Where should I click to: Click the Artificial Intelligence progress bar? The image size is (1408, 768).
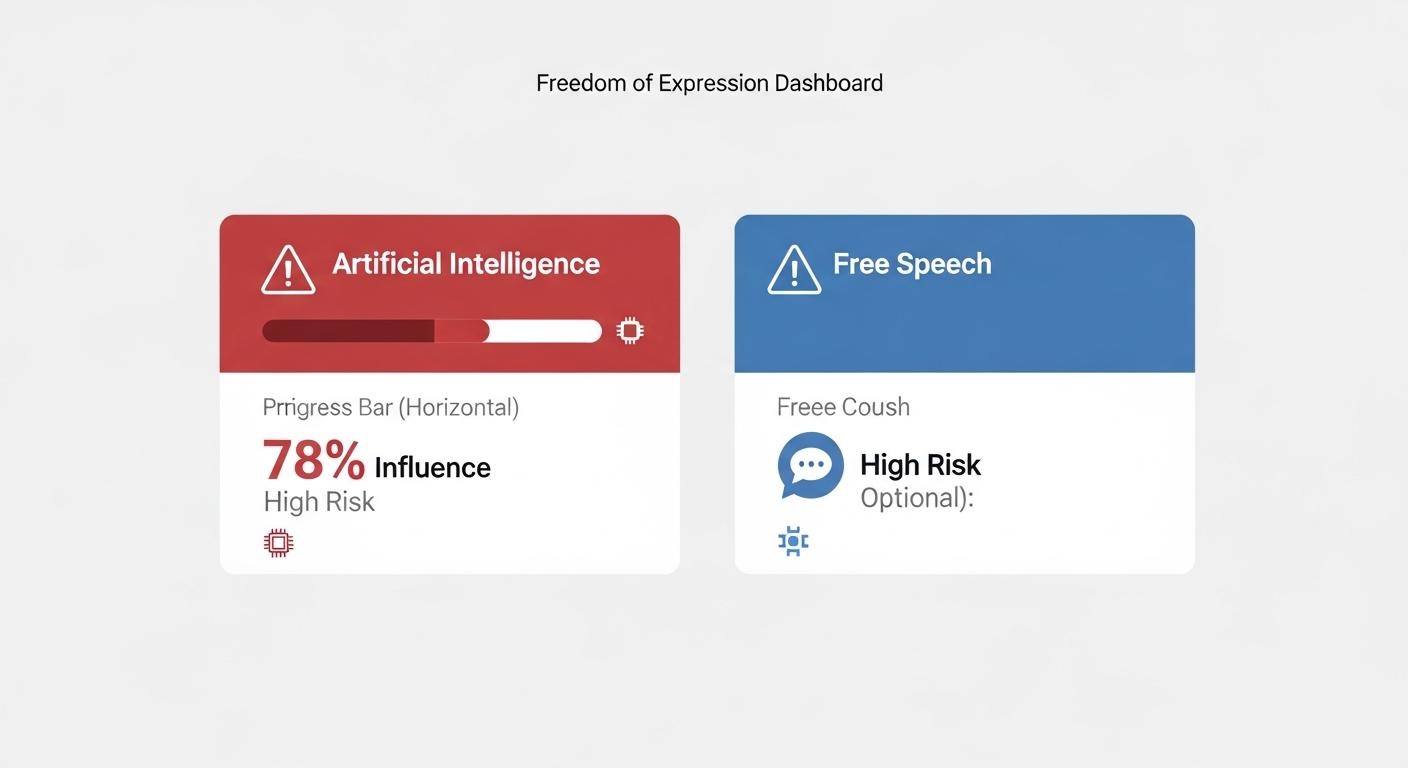[431, 331]
